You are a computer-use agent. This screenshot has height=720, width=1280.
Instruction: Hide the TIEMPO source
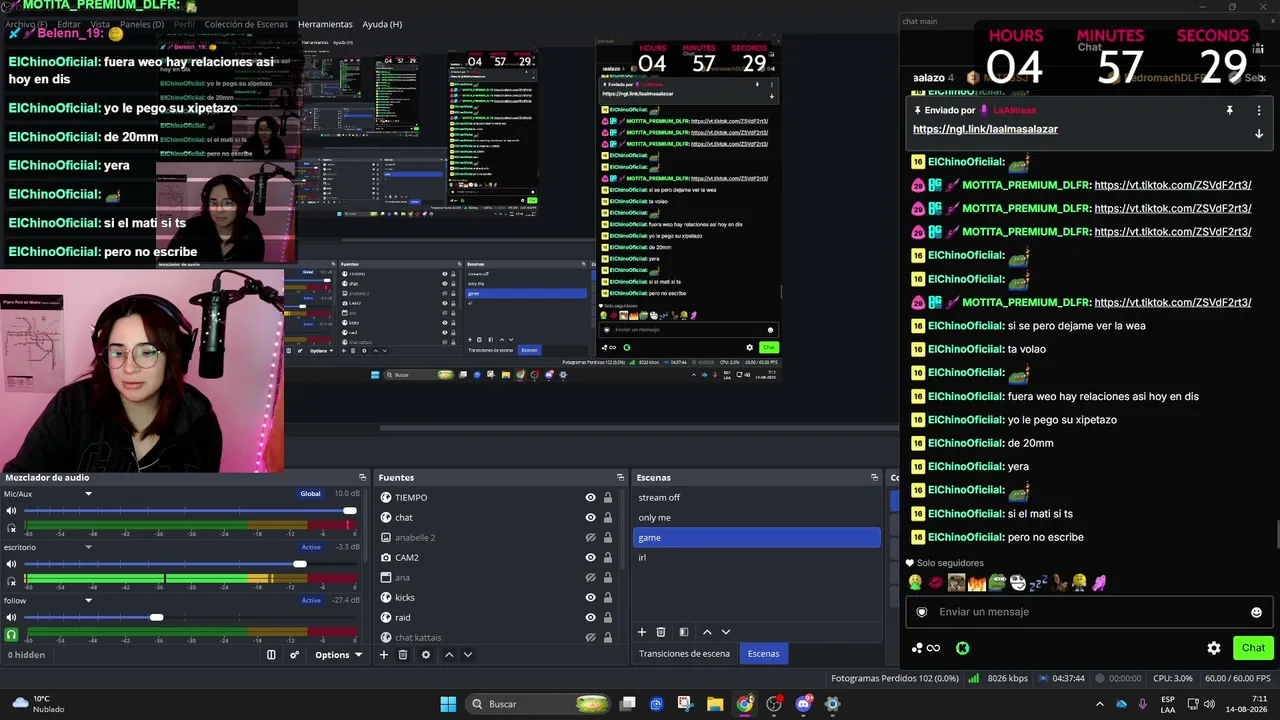(x=590, y=498)
